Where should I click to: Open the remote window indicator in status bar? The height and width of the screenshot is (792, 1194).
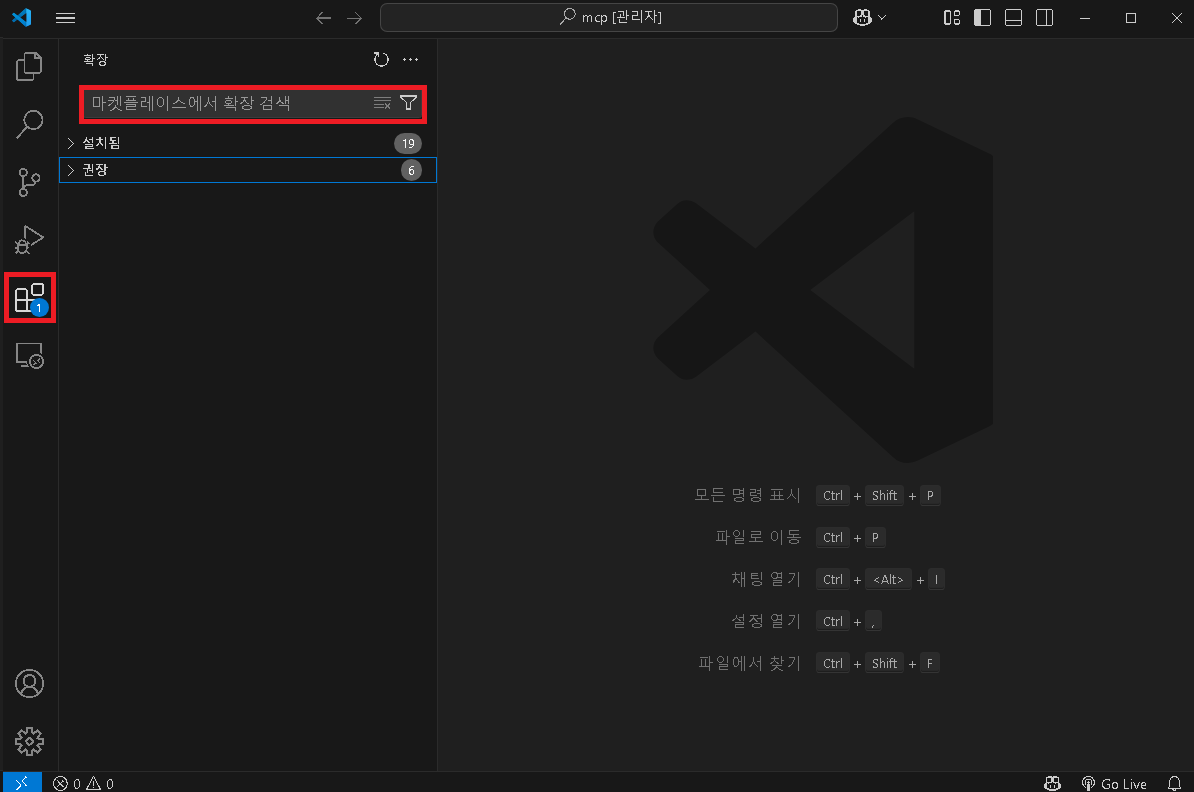click(x=22, y=783)
